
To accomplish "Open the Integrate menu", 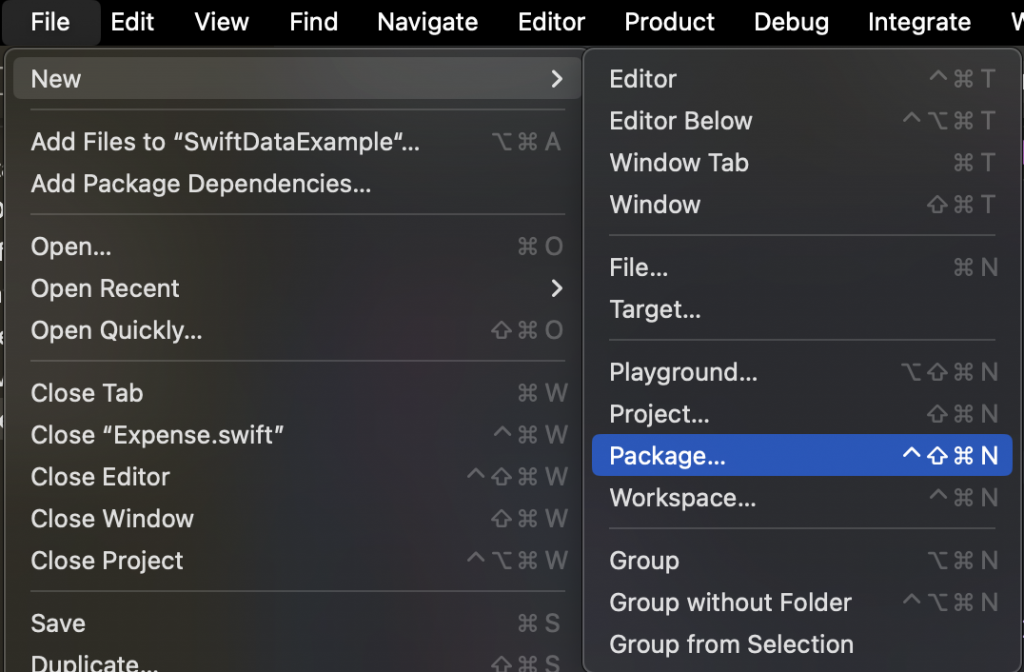I will coord(919,22).
